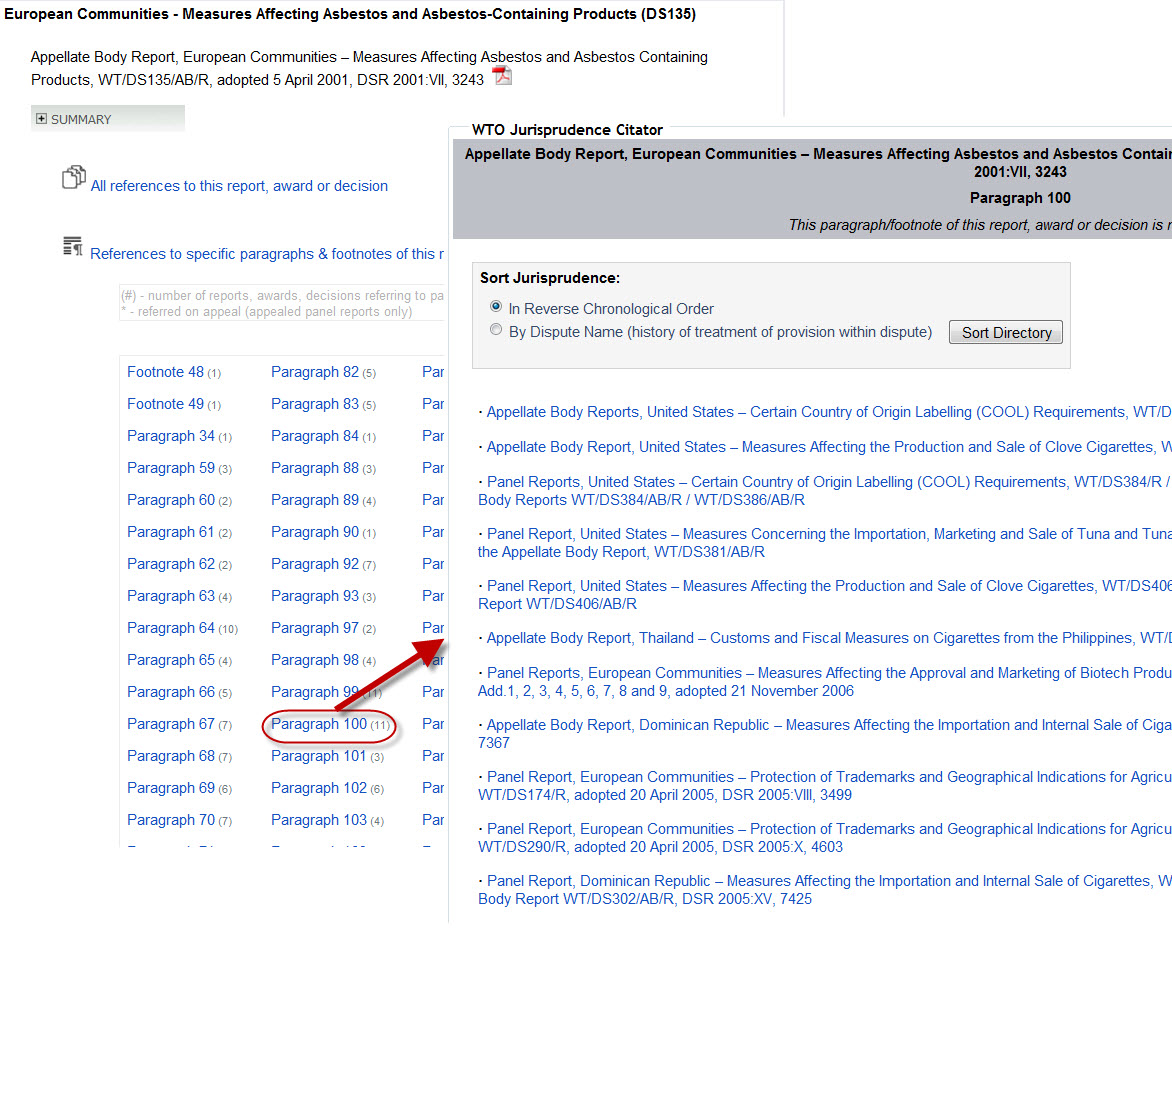The width and height of the screenshot is (1172, 1093).
Task: Open Paragraph 89 link
Action: coord(315,500)
